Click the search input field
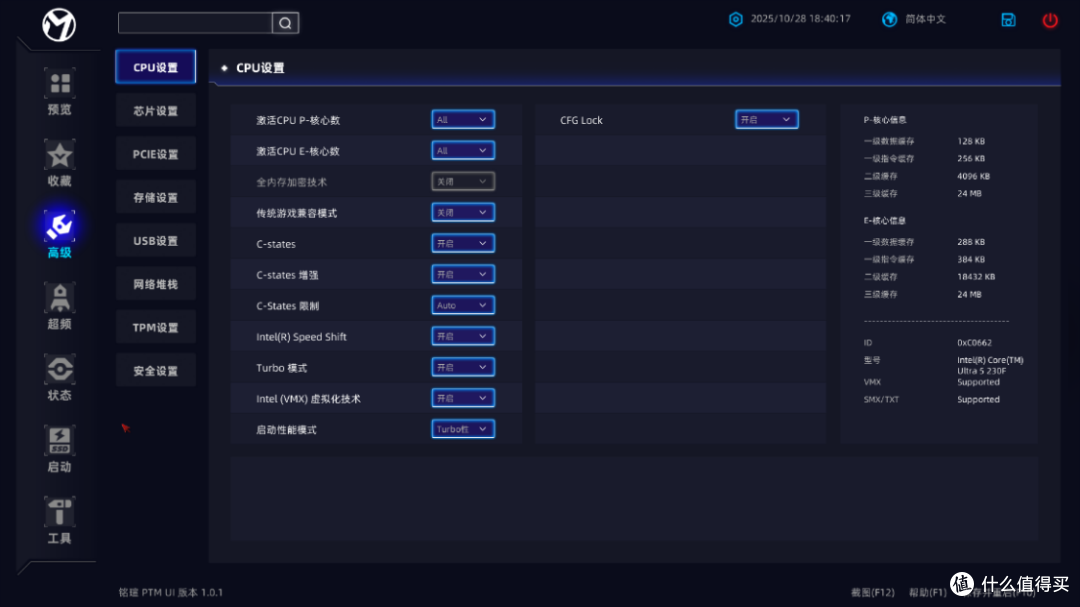Screen dimensions: 1080x607 pos(196,23)
